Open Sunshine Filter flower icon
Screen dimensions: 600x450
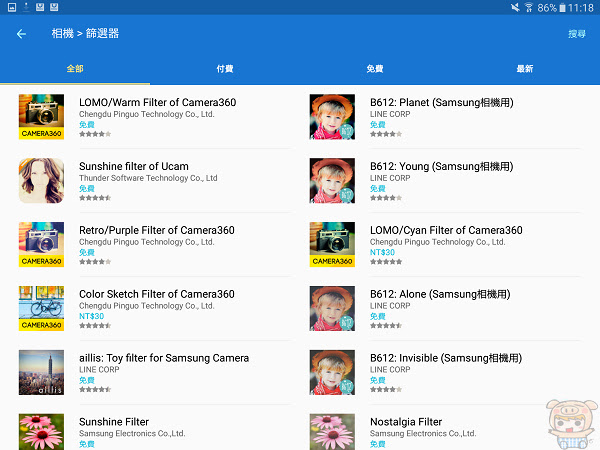tap(41, 432)
